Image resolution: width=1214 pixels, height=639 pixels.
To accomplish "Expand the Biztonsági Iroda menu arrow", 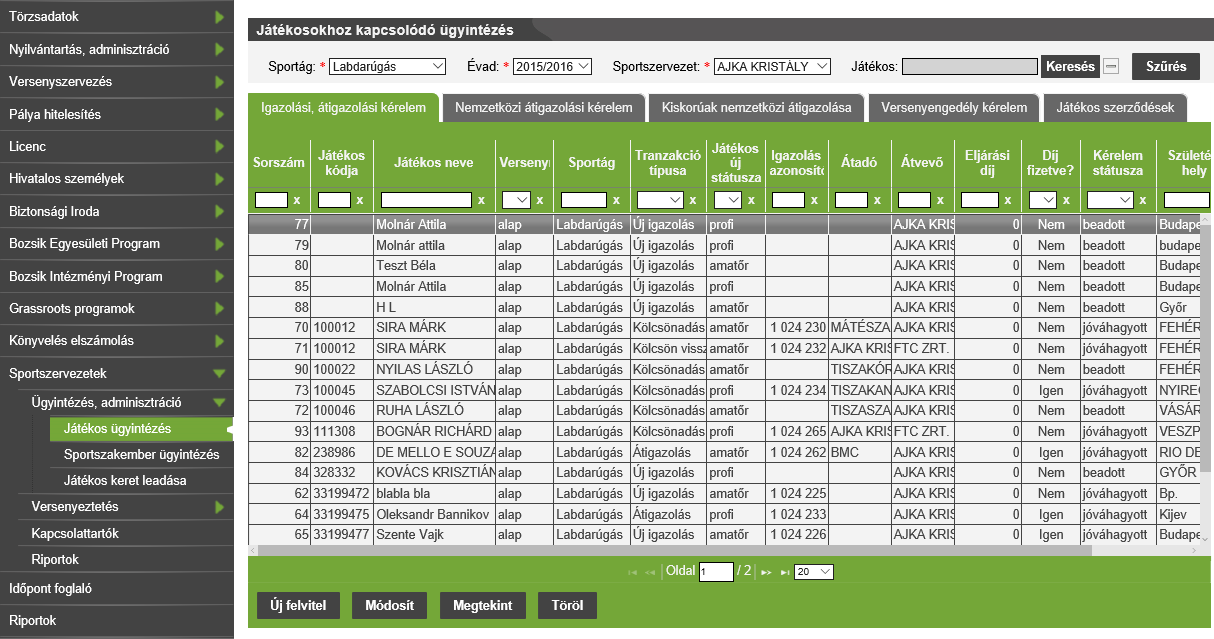I will [219, 212].
